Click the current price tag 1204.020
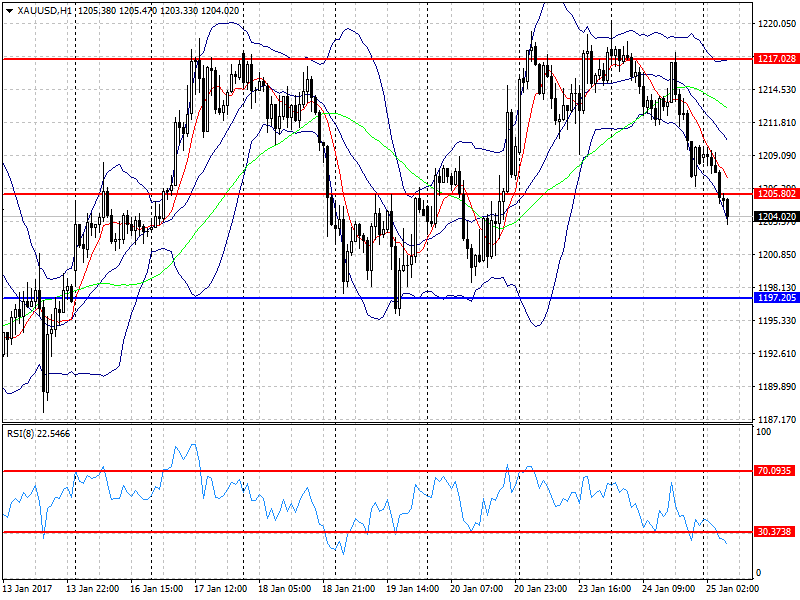This screenshot has width=800, height=600. pos(776,217)
